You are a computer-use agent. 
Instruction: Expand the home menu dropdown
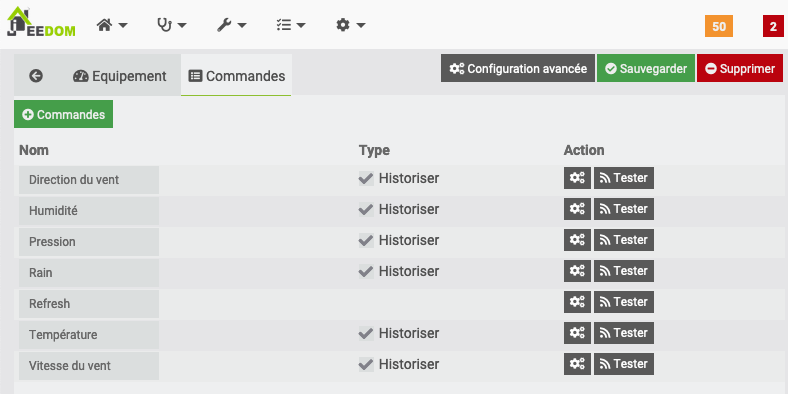click(x=112, y=25)
